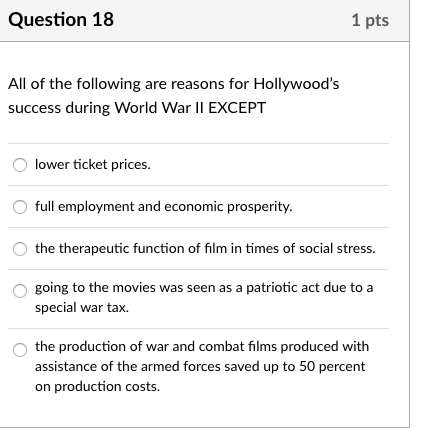Click the "assistance of the armed forces" line
The image size is (435, 431).
pos(200,367)
